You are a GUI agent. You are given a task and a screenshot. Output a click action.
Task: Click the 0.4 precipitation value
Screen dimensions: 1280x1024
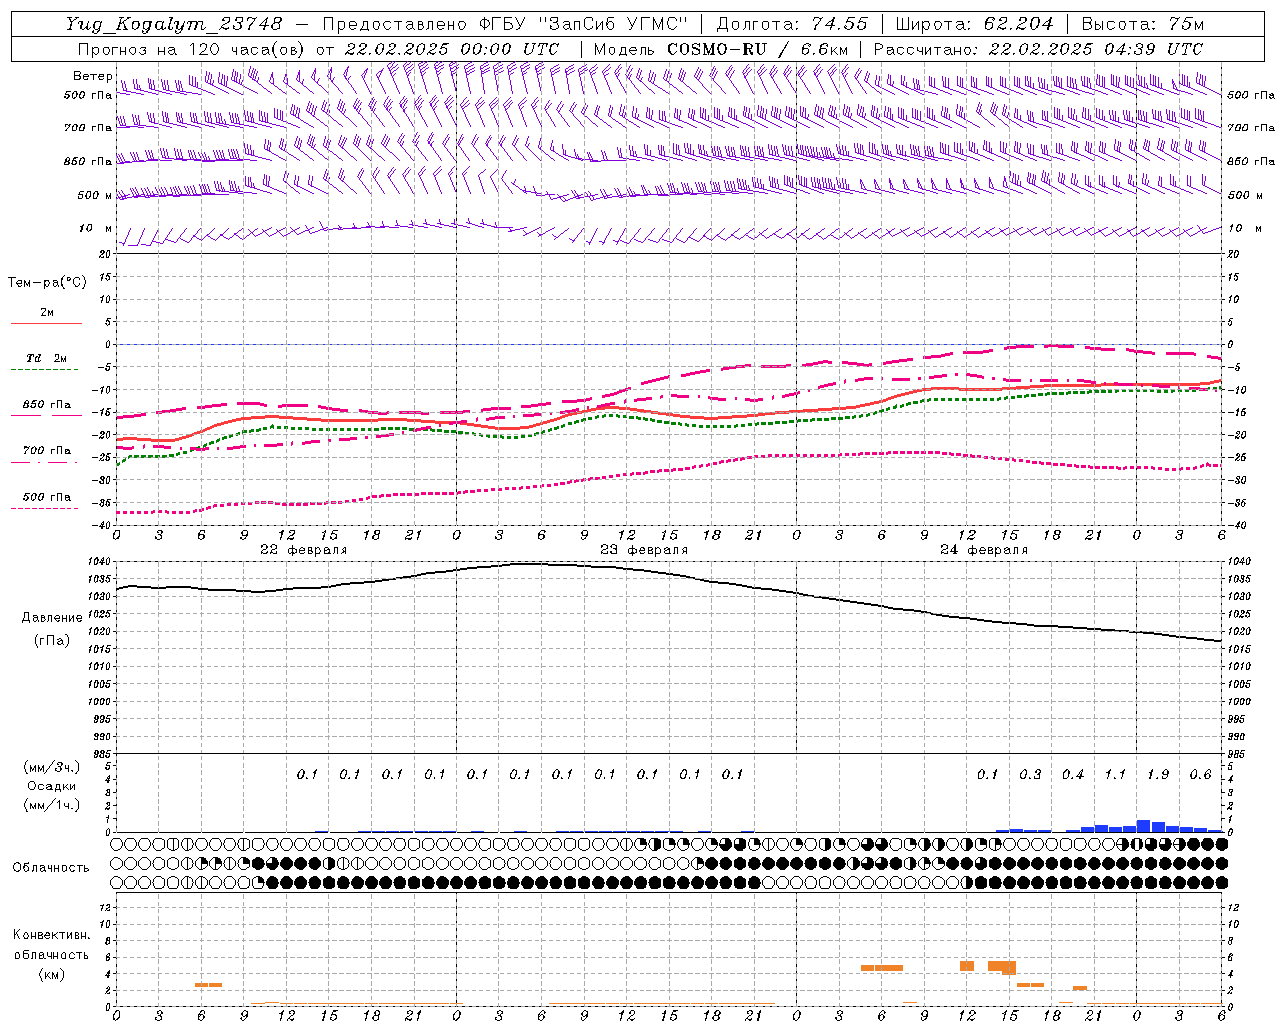(1073, 774)
